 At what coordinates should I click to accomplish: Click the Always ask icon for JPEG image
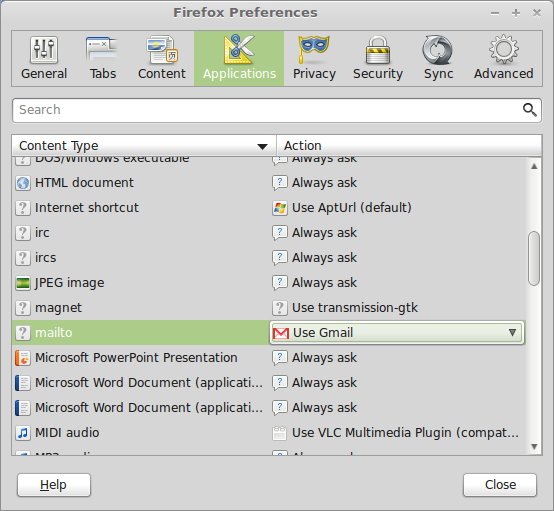(x=280, y=283)
